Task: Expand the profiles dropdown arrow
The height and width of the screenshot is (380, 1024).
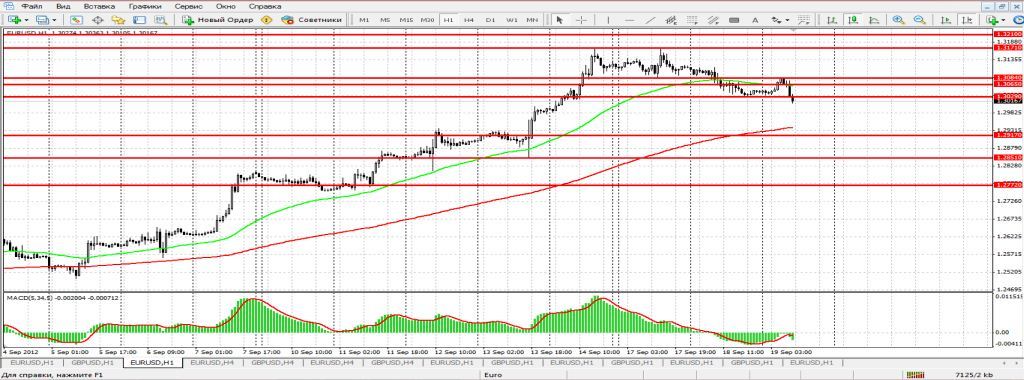Action: tap(54, 20)
